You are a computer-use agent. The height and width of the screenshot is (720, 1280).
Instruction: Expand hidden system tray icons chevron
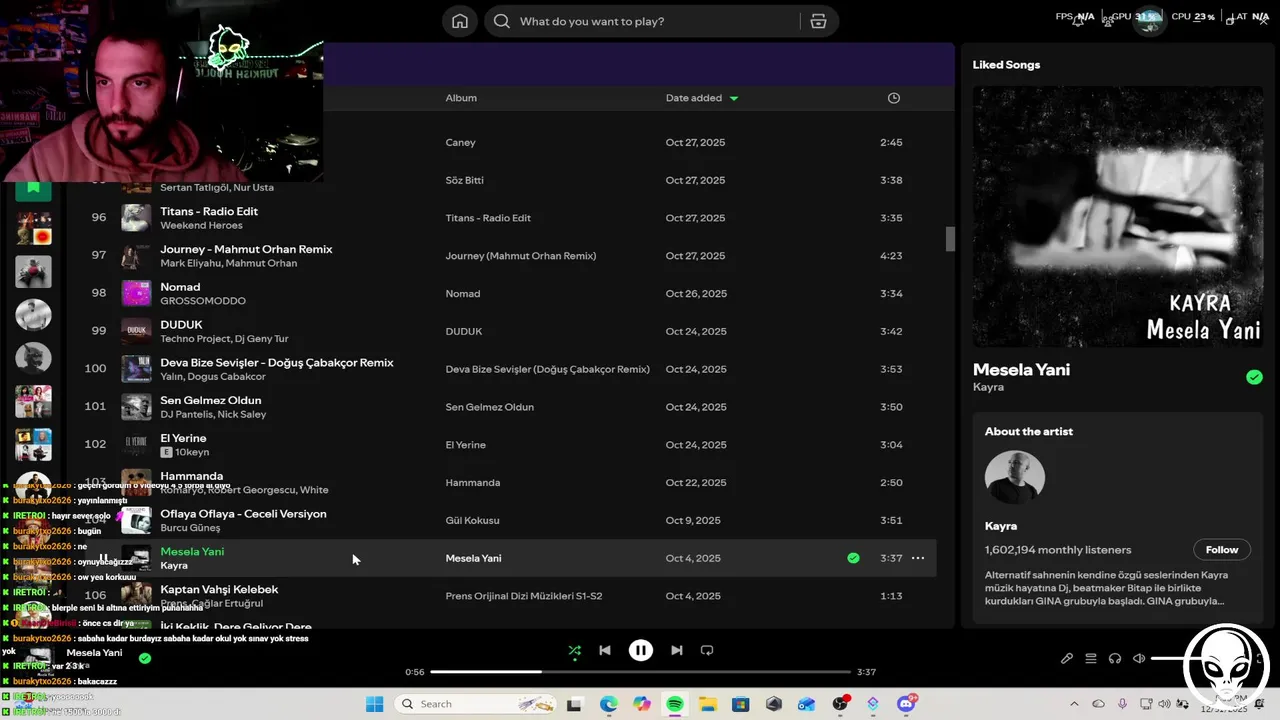tap(1075, 704)
